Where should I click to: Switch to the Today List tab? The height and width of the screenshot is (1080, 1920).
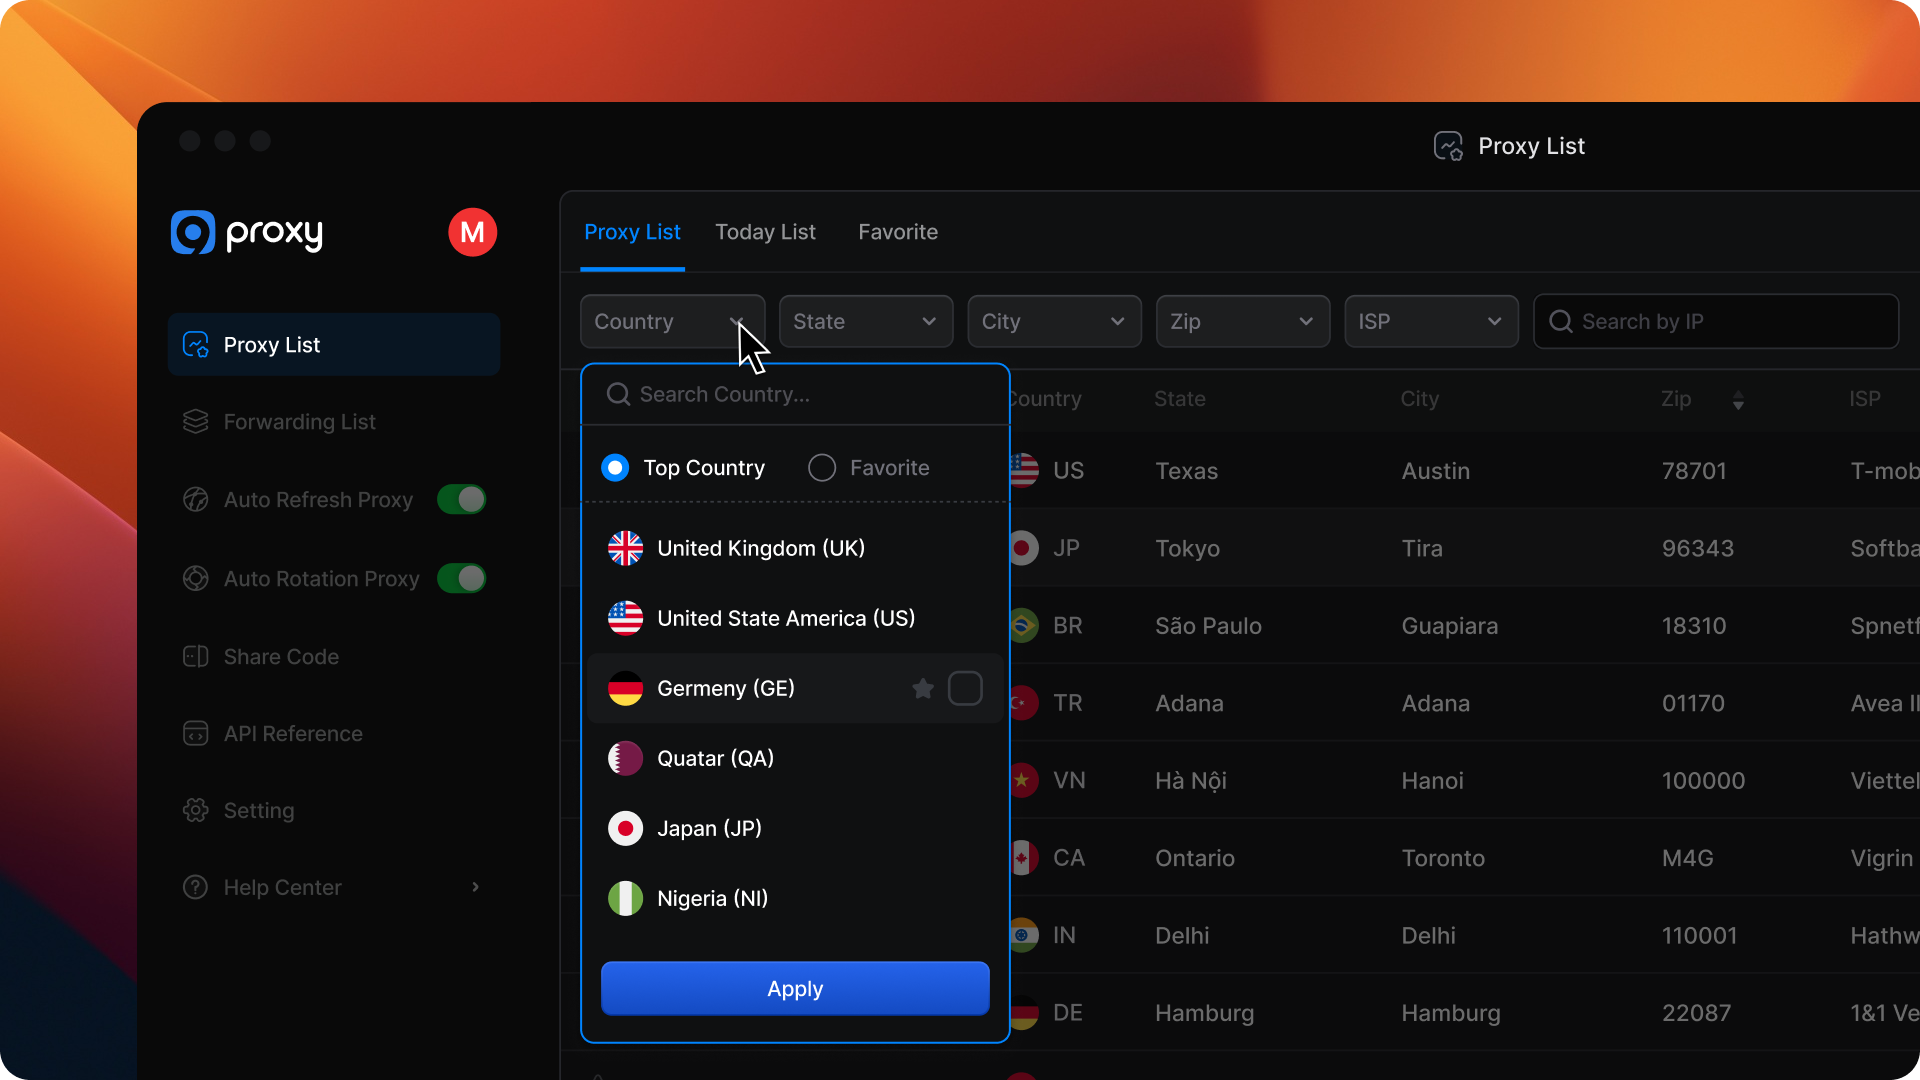coord(765,232)
